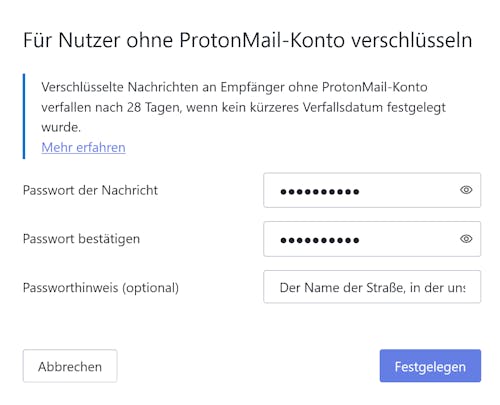This screenshot has height=405, width=500.
Task: Confirm with the Festgelegen button
Action: click(430, 366)
